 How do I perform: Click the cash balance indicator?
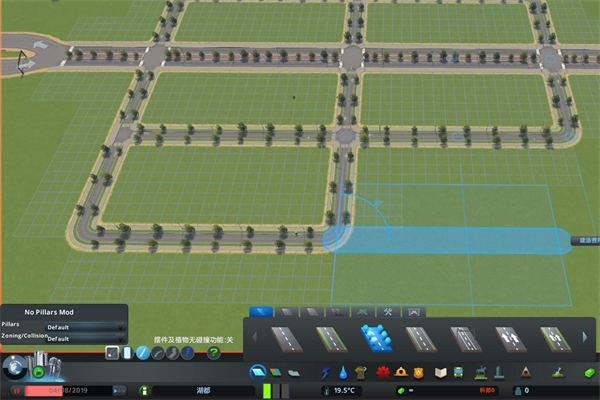447,391
